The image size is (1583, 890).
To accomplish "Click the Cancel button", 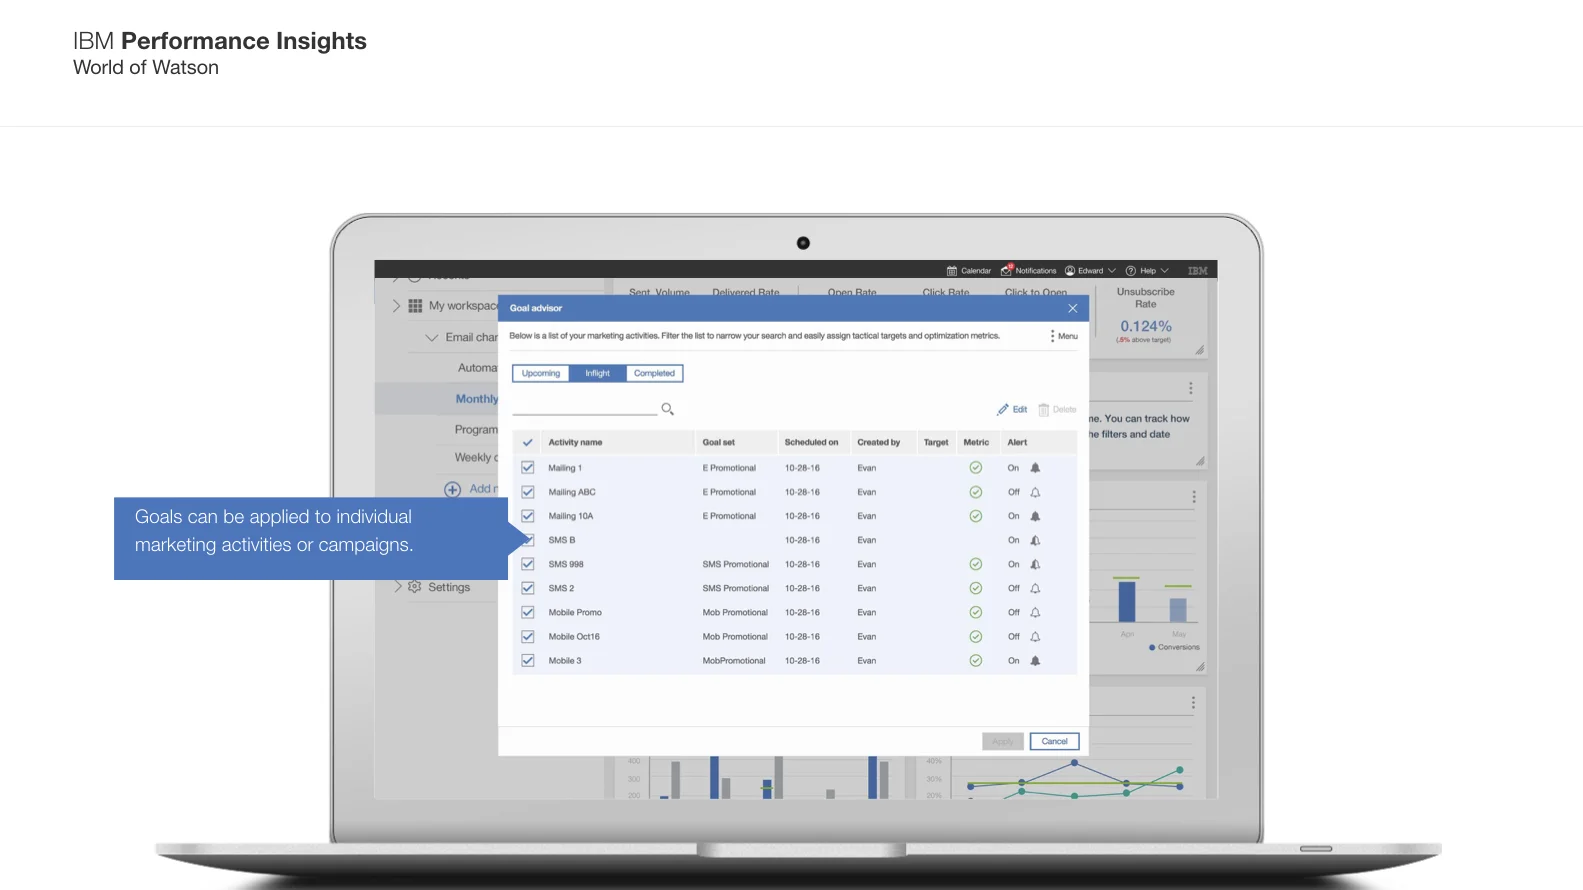I will click(x=1054, y=741).
